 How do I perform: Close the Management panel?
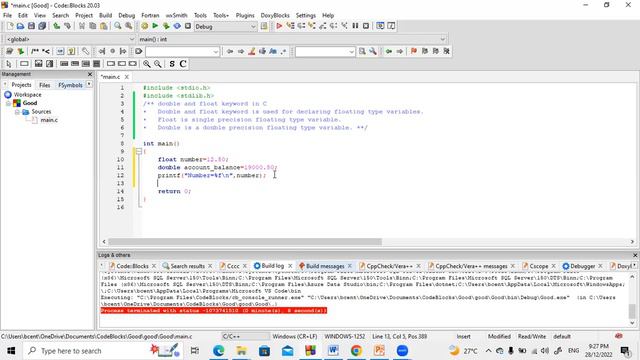point(90,74)
